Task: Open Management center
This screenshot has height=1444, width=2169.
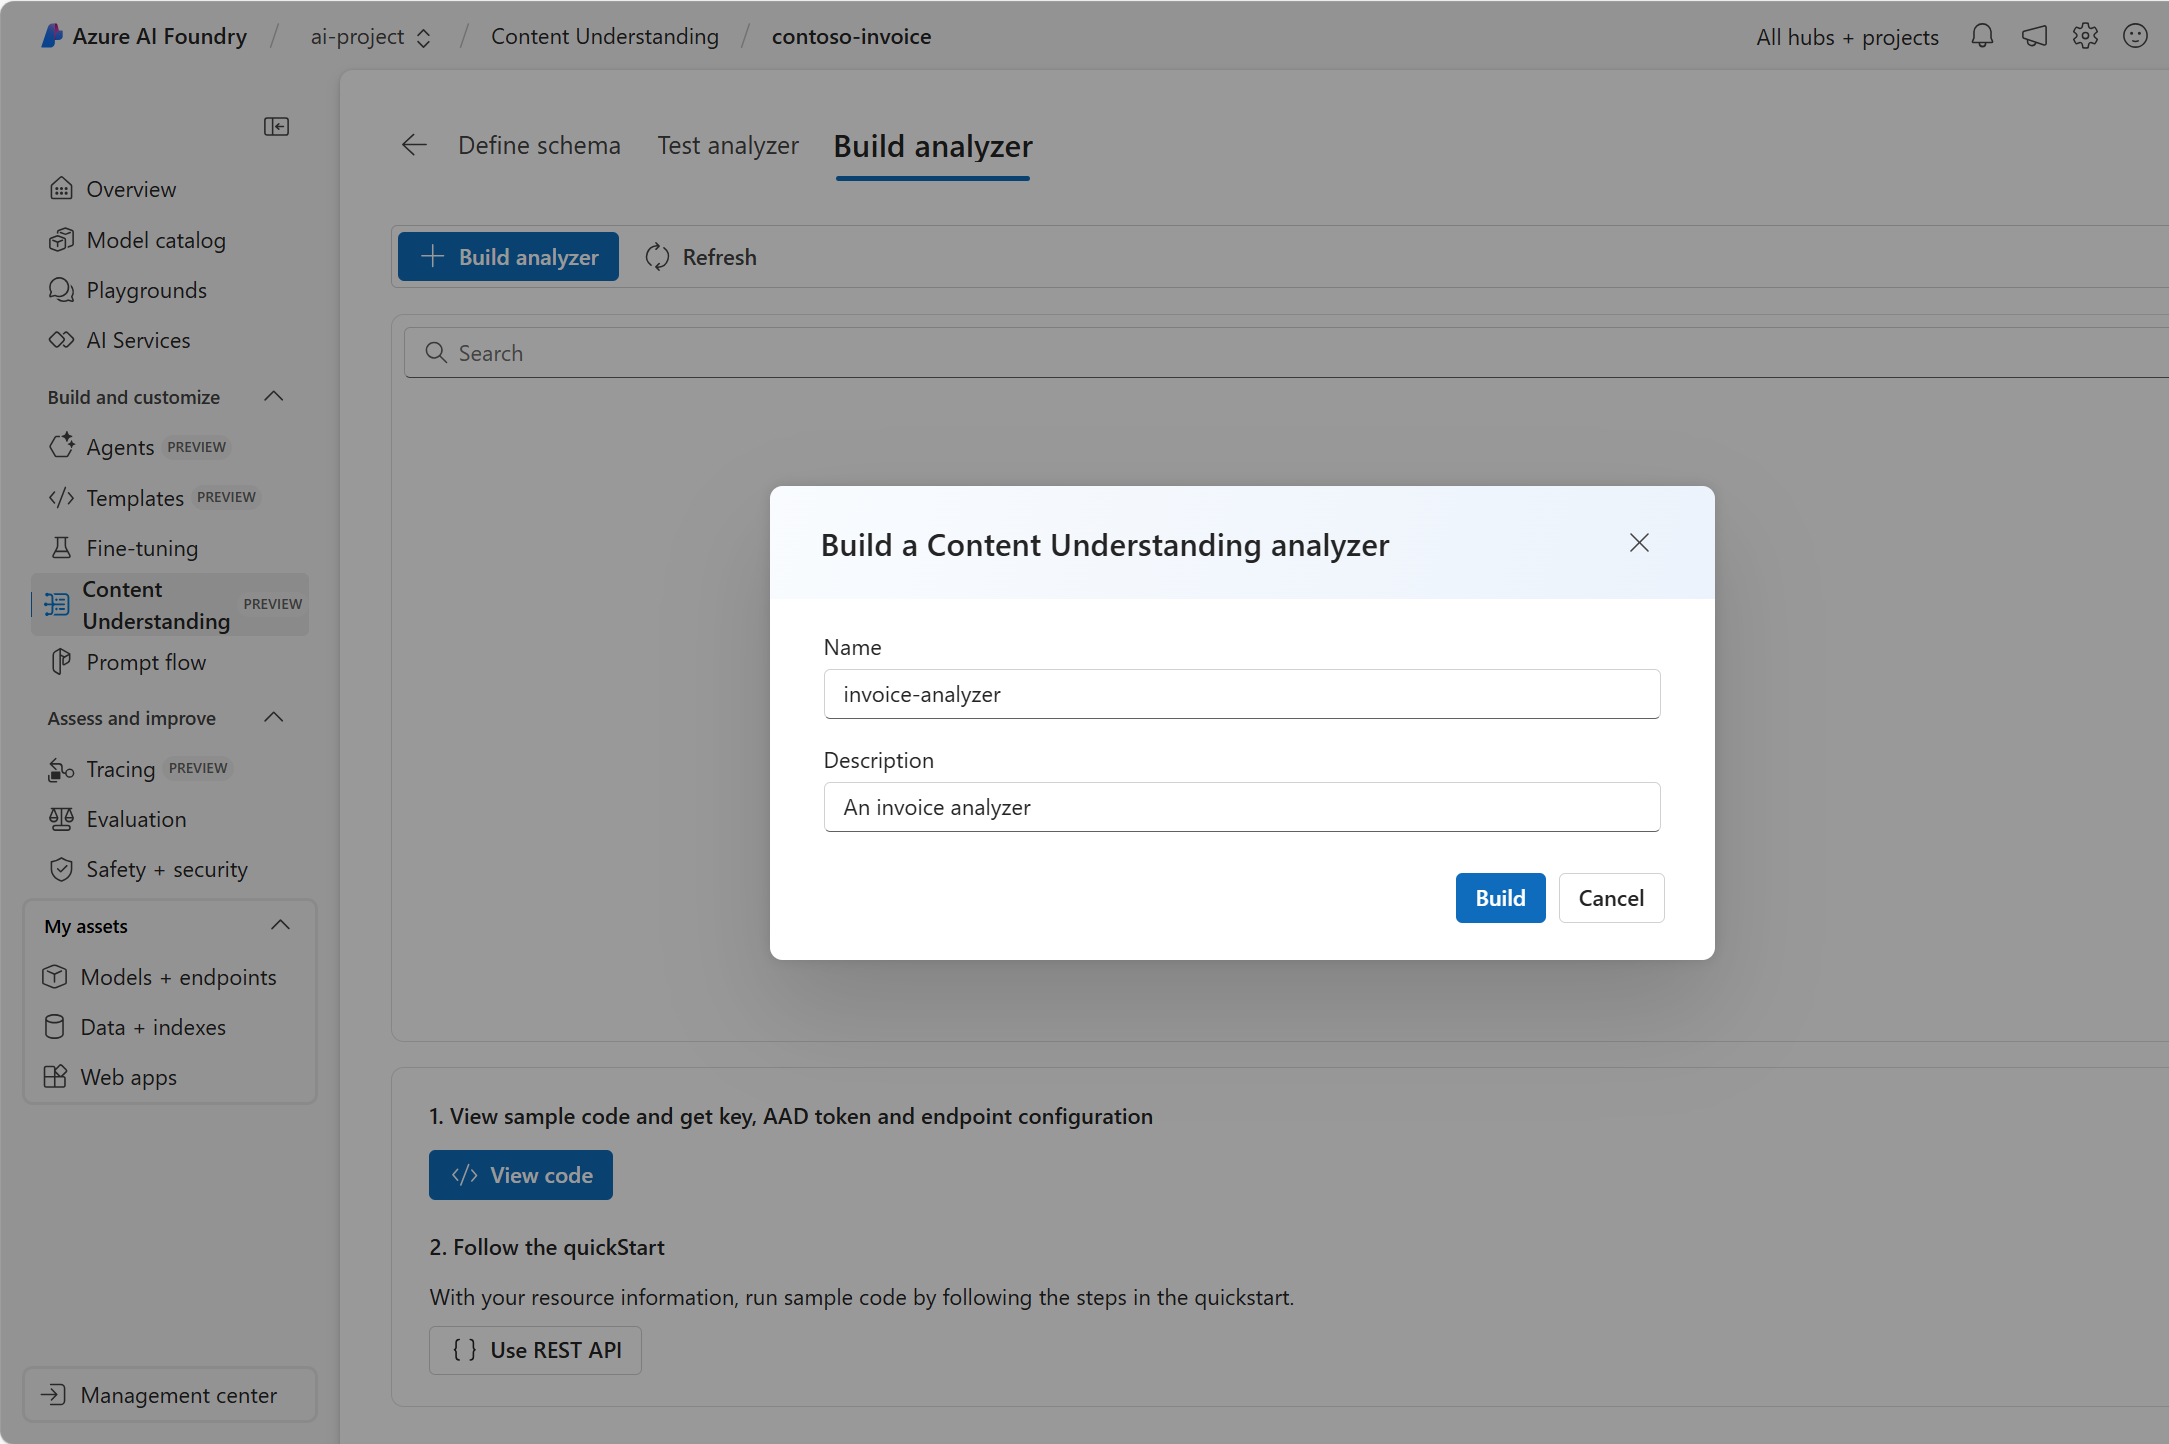Action: tap(170, 1394)
